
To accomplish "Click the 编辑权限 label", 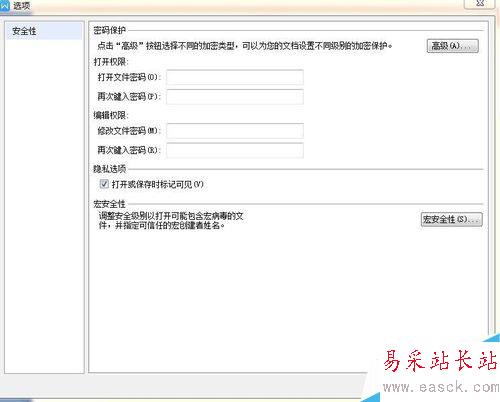I will pos(111,115).
